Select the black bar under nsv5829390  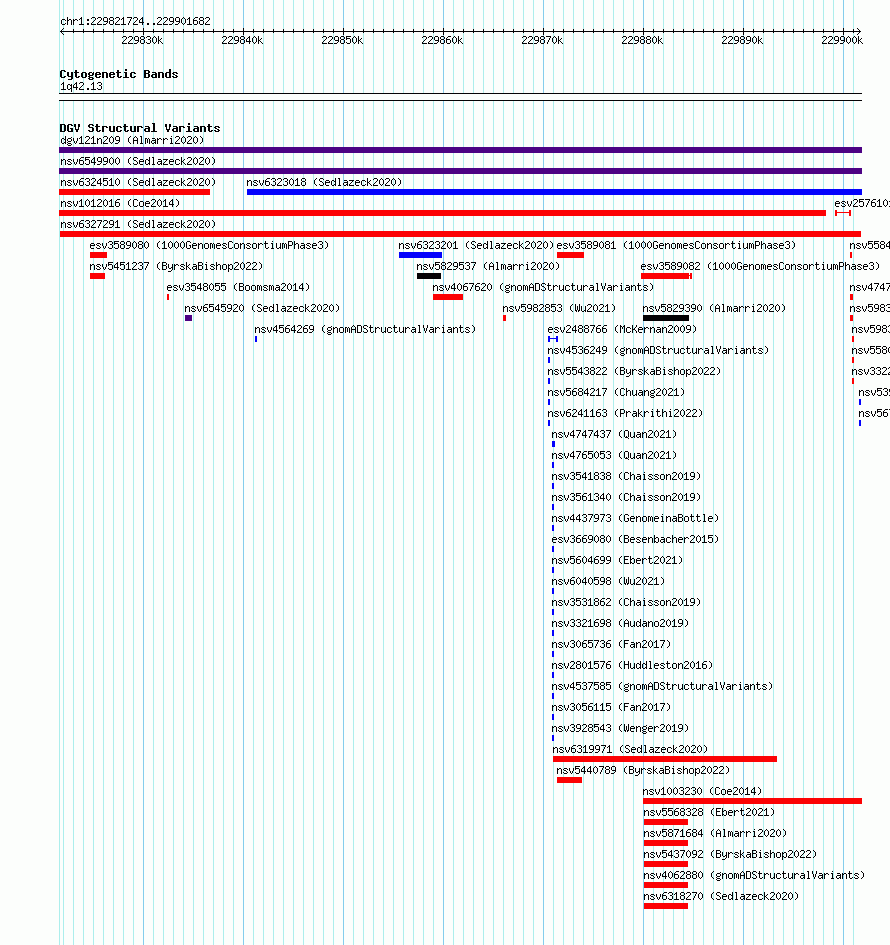666,318
